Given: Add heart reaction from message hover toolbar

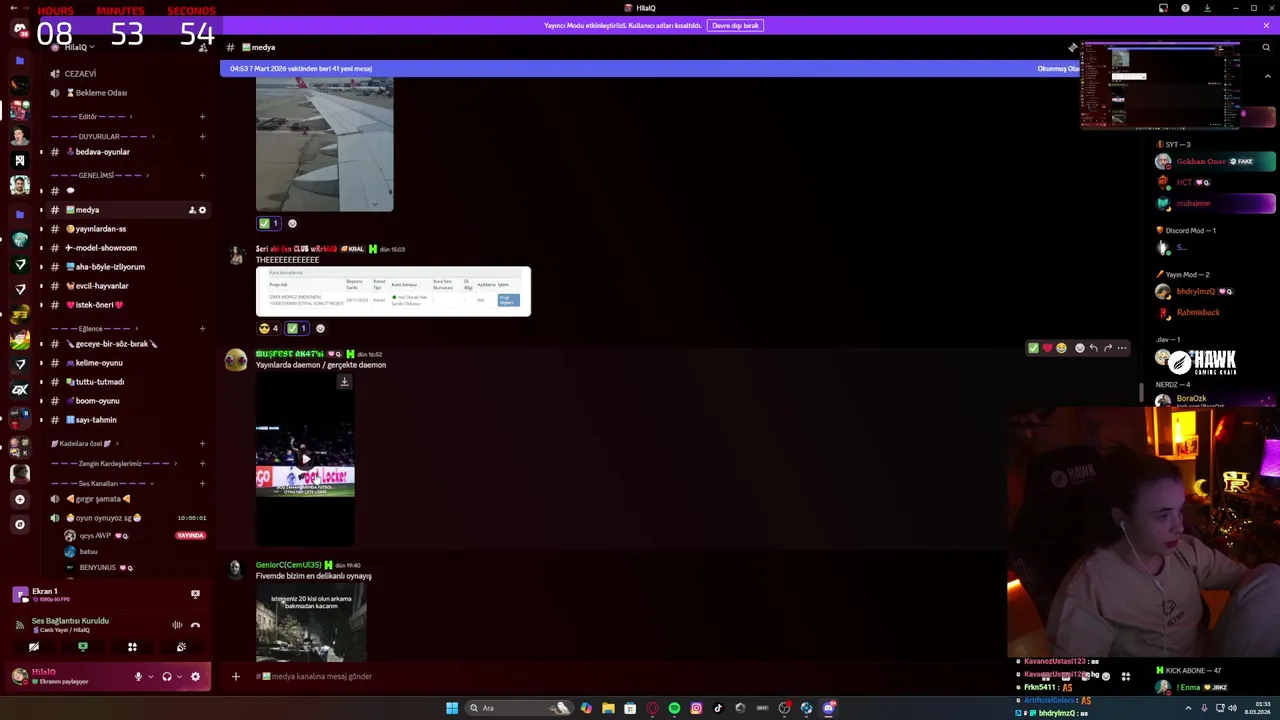Looking at the screenshot, I should pos(1047,348).
